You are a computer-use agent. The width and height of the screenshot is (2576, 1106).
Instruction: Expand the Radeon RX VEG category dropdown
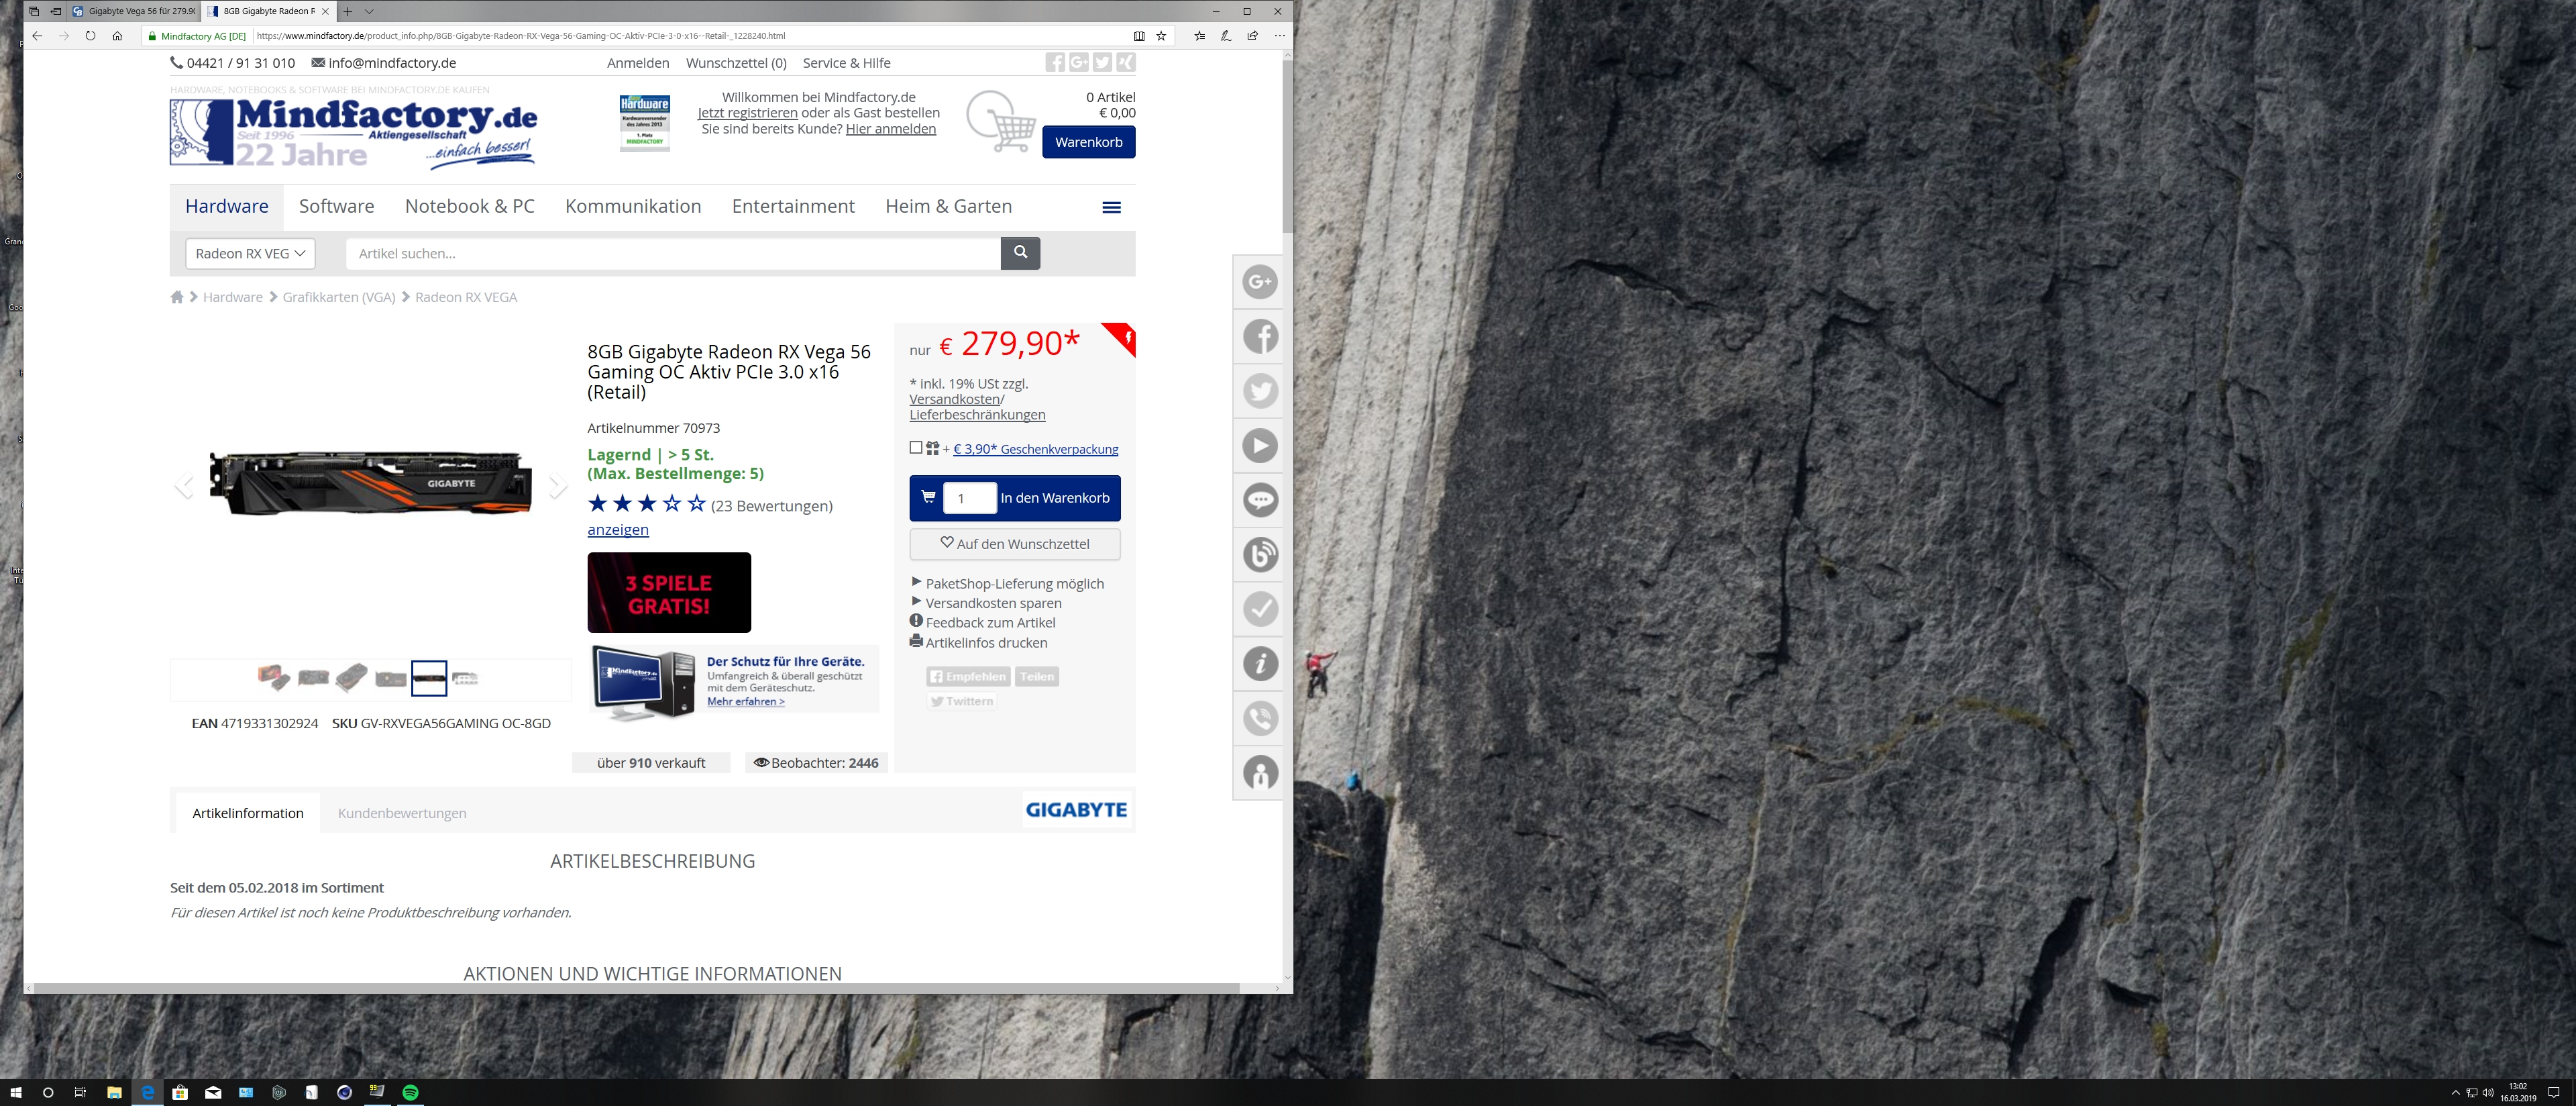click(250, 253)
